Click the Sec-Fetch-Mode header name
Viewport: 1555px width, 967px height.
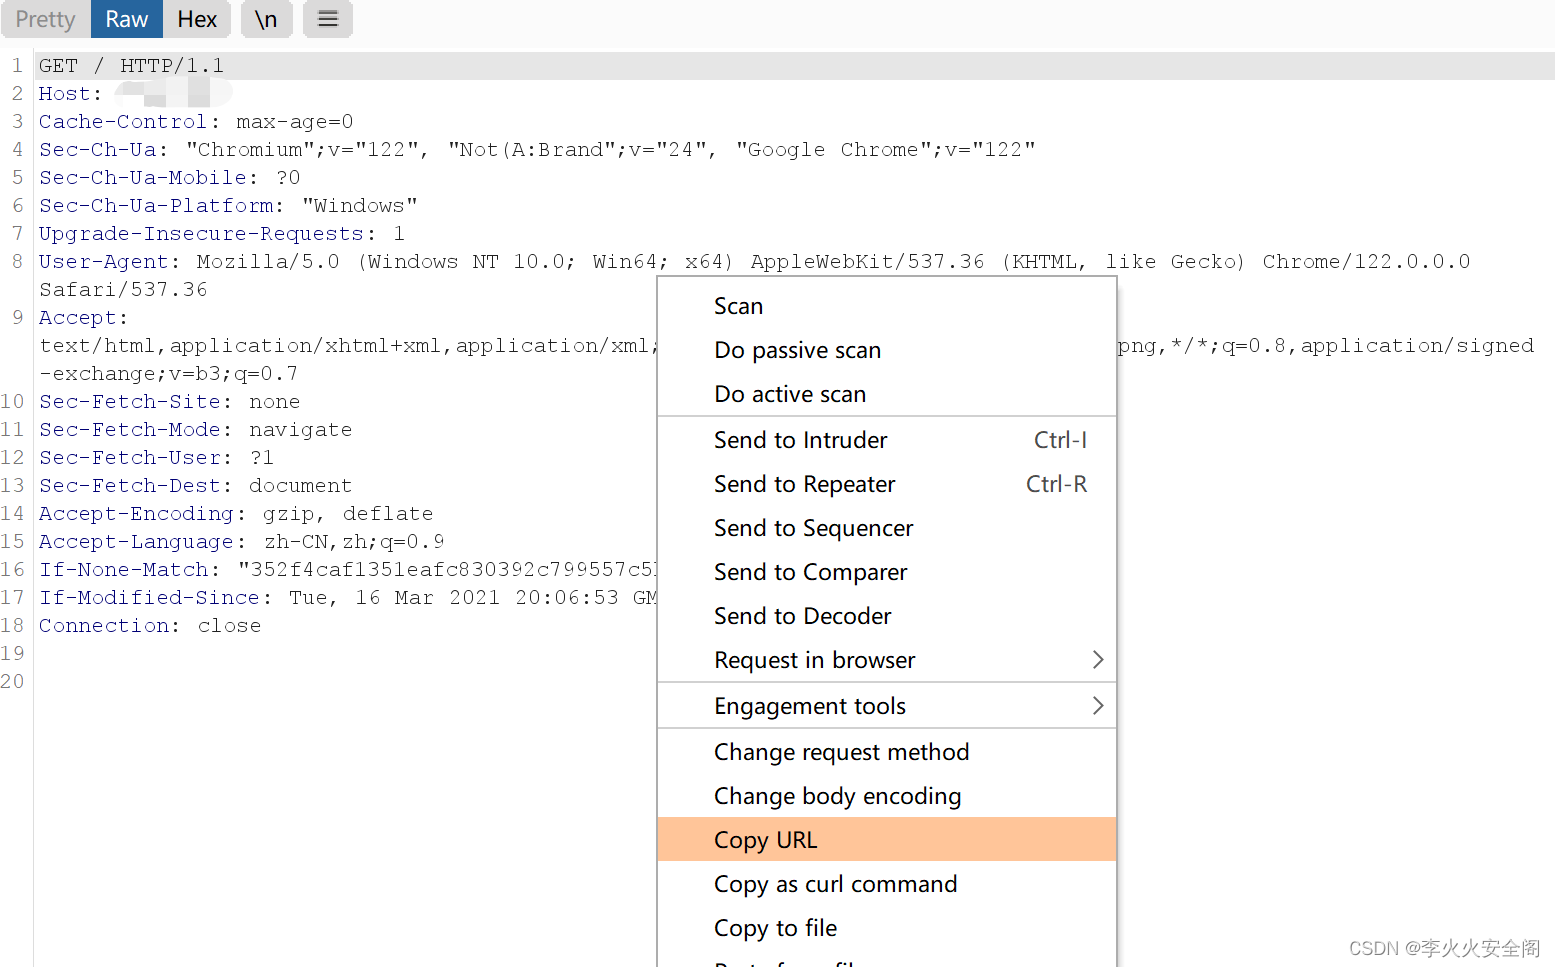130,430
